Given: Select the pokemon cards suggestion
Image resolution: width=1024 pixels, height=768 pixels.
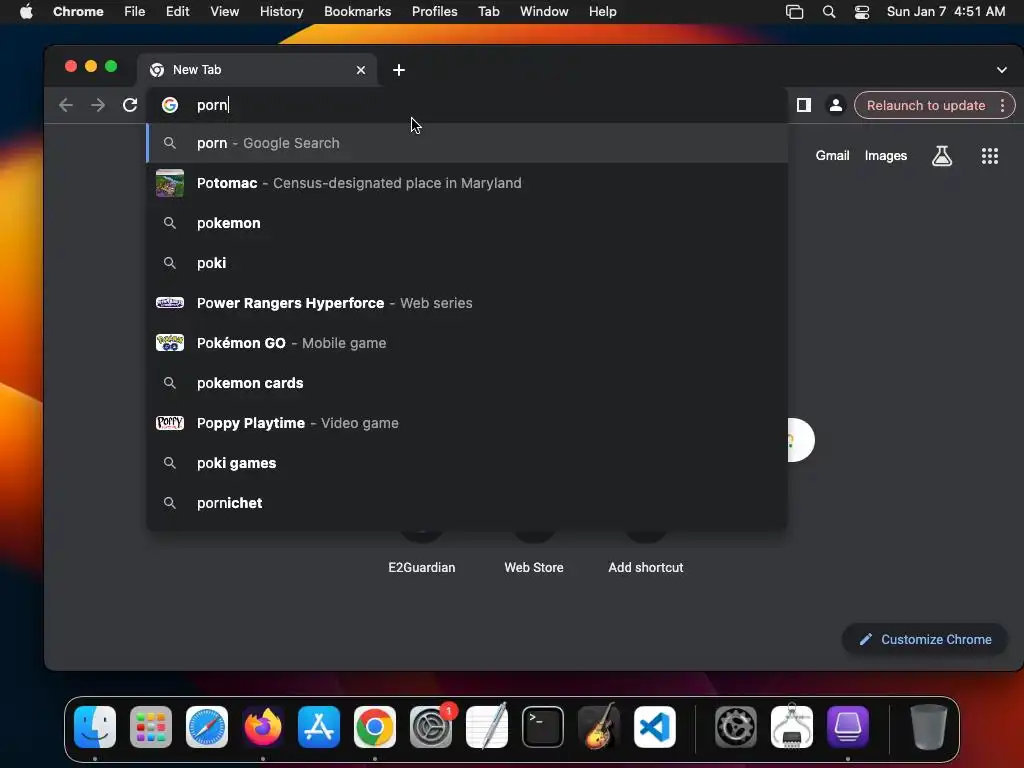Looking at the screenshot, I should 467,383.
